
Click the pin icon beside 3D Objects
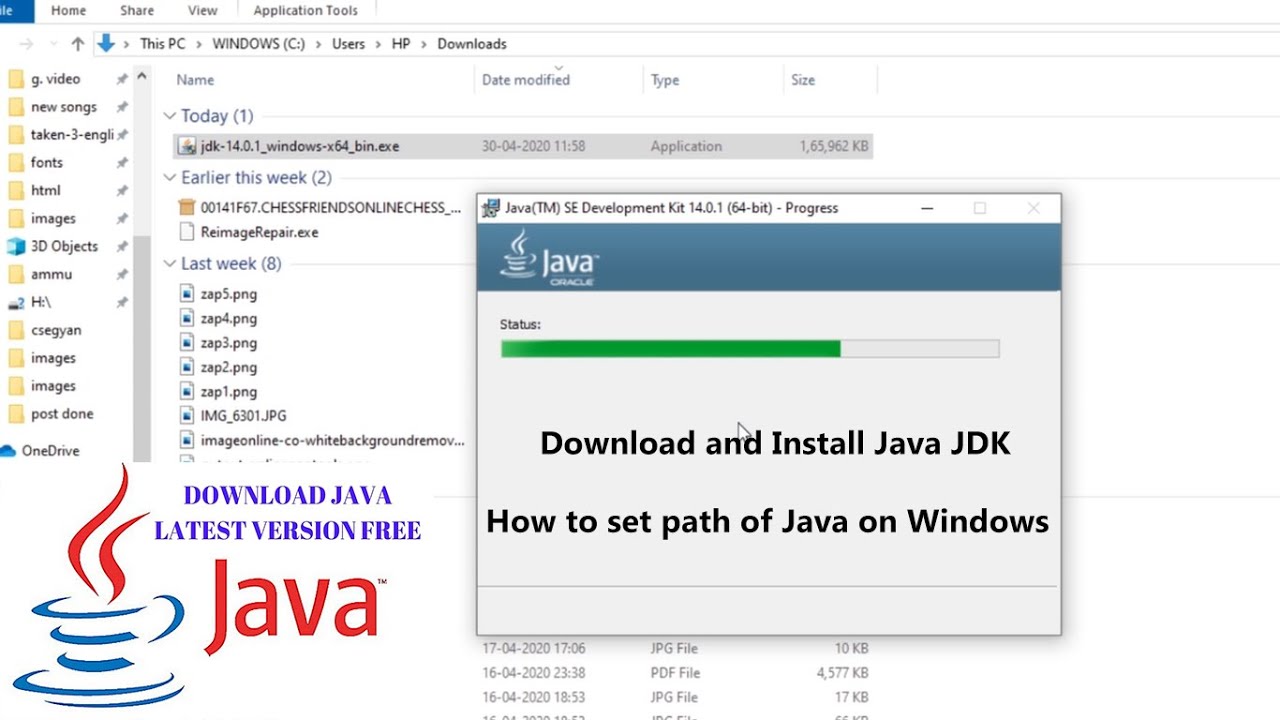pos(122,246)
